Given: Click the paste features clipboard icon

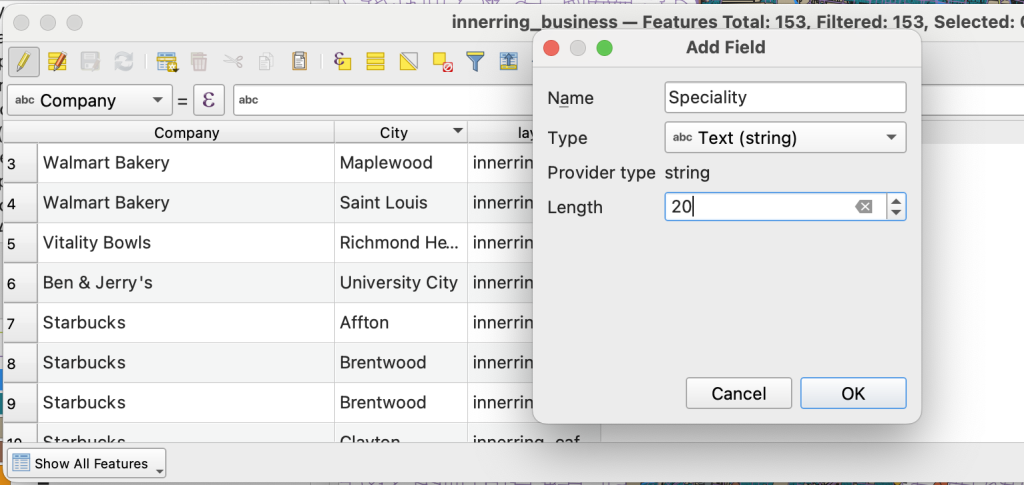Looking at the screenshot, I should coord(298,61).
